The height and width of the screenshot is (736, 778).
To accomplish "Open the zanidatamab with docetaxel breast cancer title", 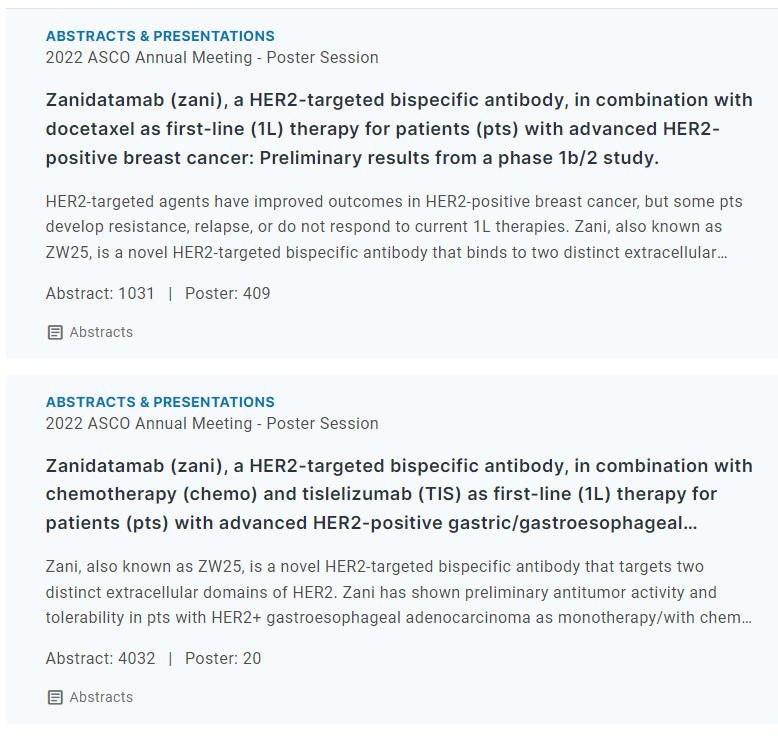I will tap(399, 129).
